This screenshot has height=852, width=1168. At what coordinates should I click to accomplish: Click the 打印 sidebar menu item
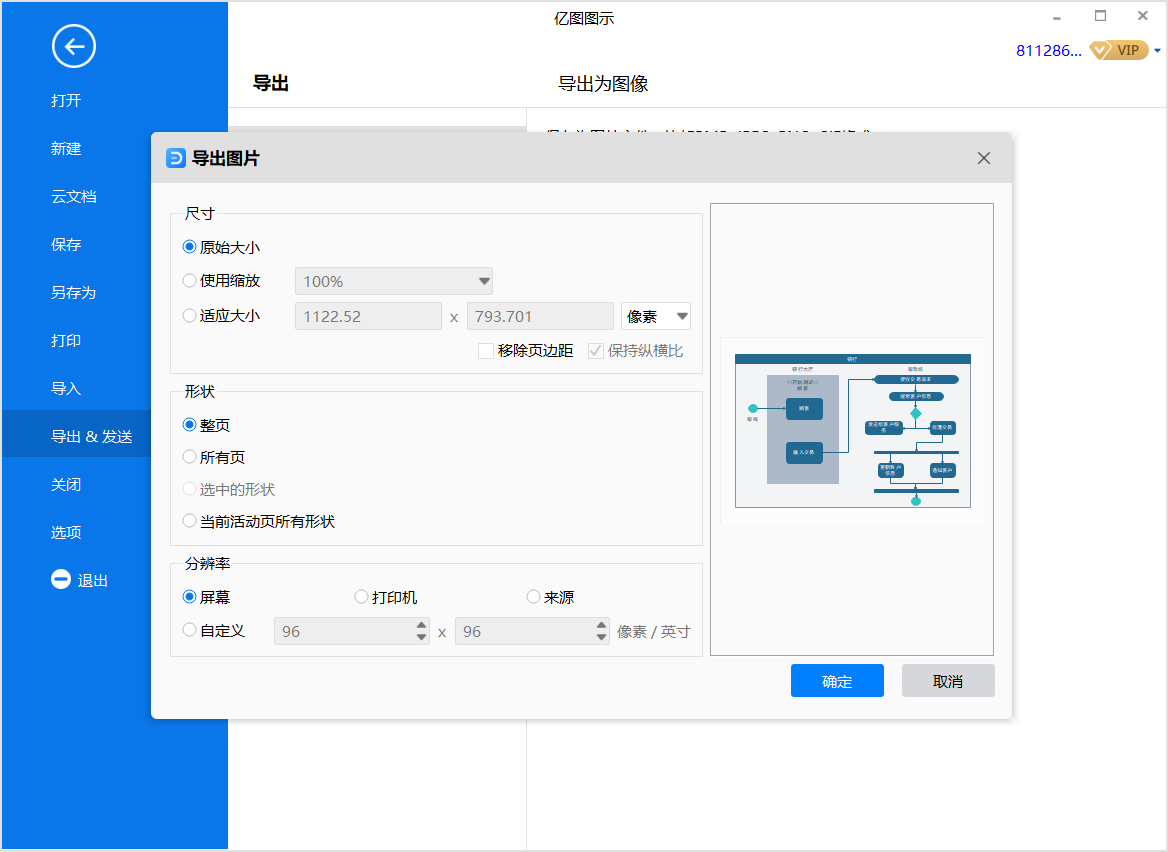point(66,340)
